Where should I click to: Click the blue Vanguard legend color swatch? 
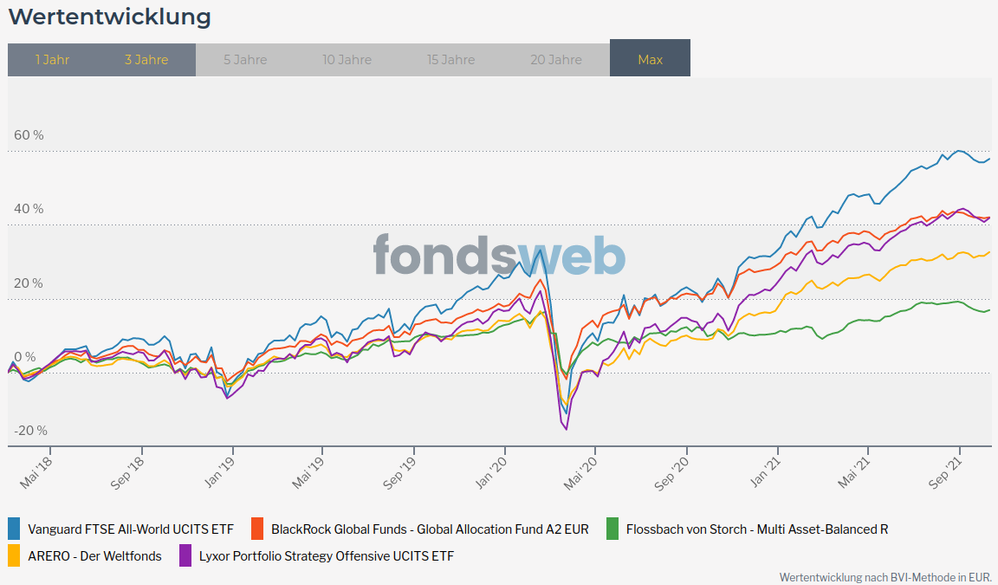point(15,529)
